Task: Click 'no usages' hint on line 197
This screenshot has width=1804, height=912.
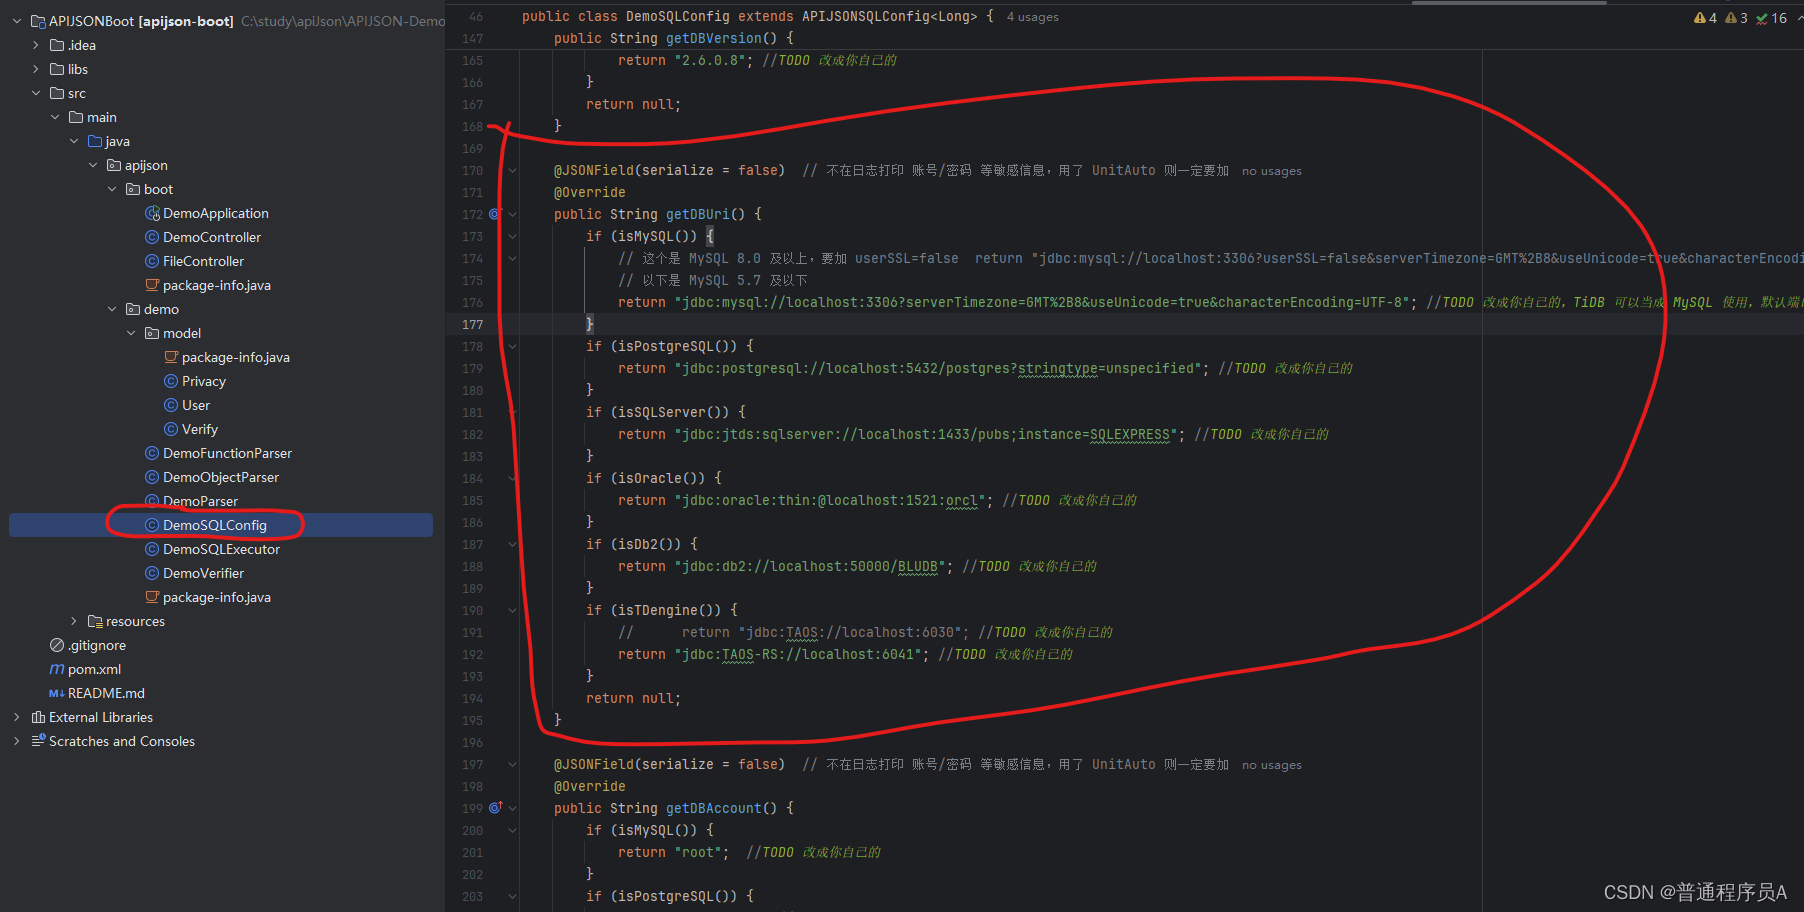Action: pyautogui.click(x=1271, y=765)
